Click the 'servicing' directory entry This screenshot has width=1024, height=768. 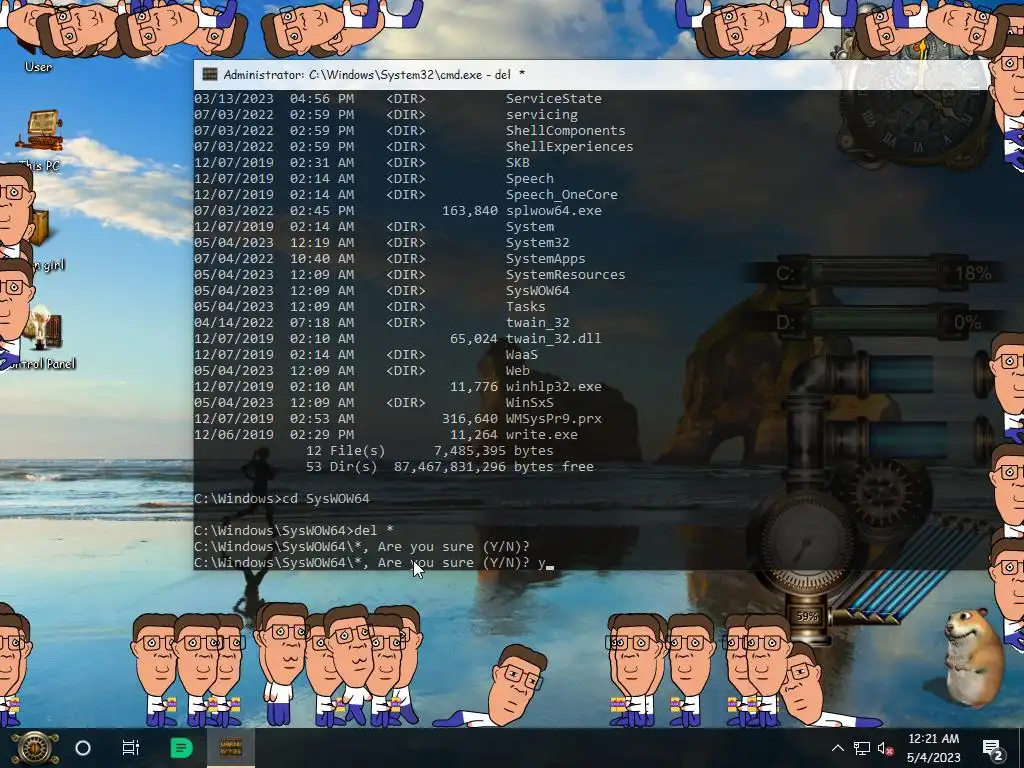(542, 114)
